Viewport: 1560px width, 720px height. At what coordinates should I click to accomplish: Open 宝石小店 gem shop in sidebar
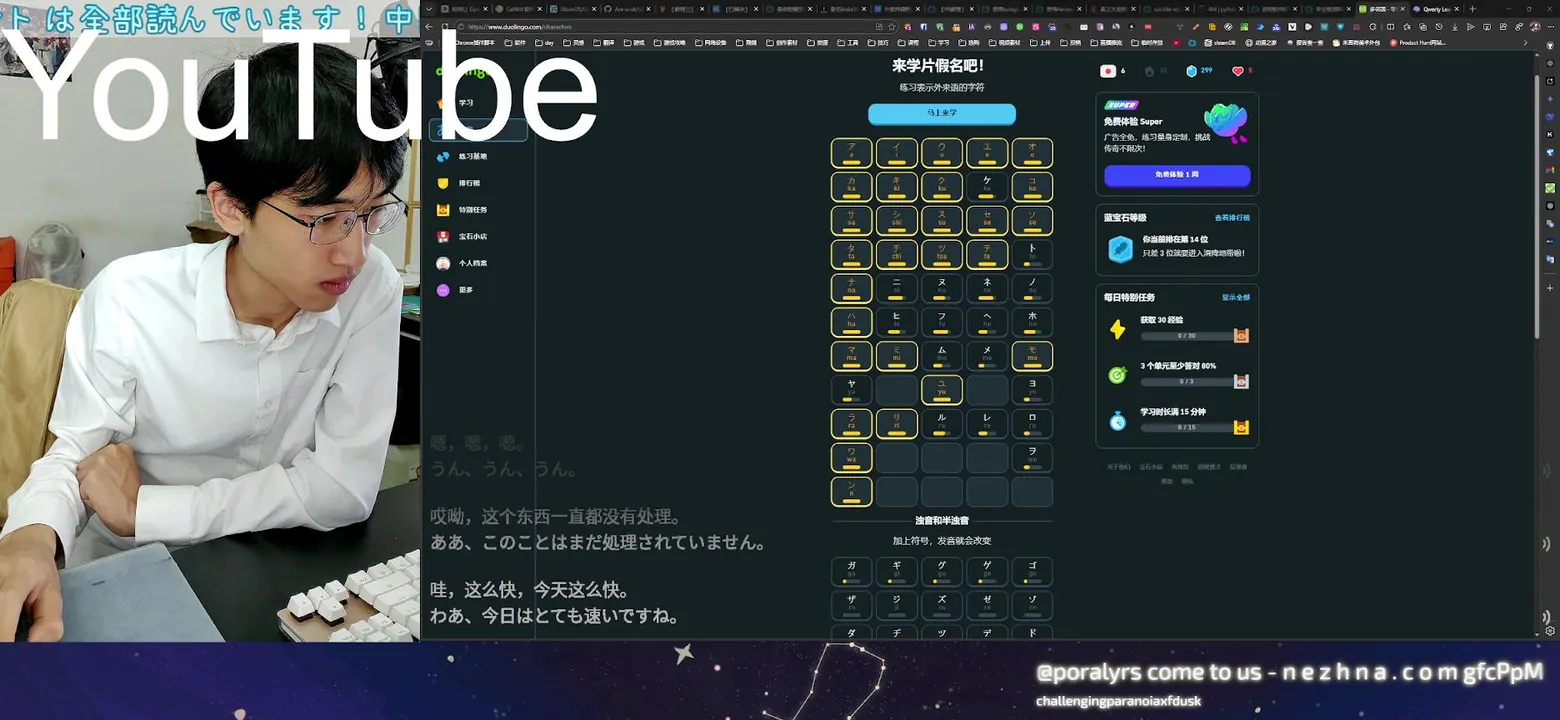tap(478, 237)
